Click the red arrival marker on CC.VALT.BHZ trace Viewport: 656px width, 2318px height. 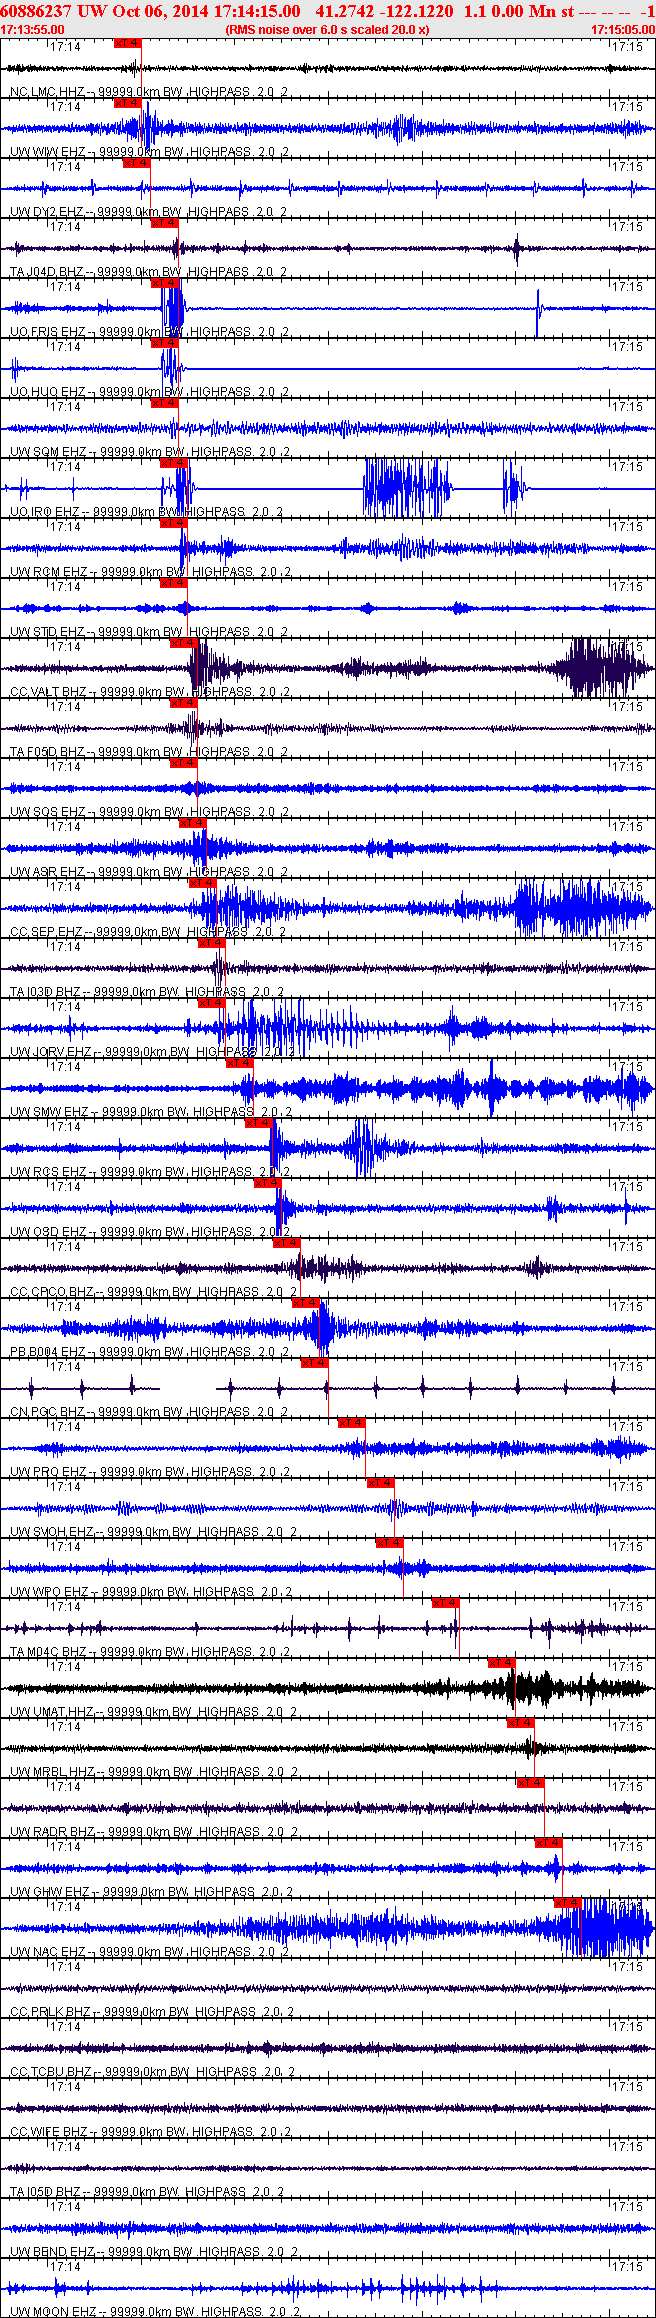point(183,643)
